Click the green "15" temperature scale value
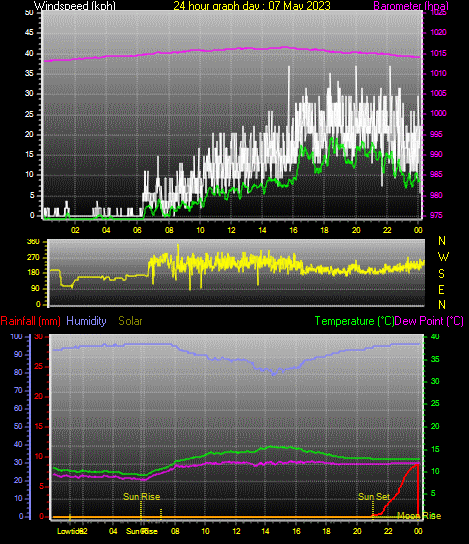Screen dimensions: 469x544 click(435, 449)
